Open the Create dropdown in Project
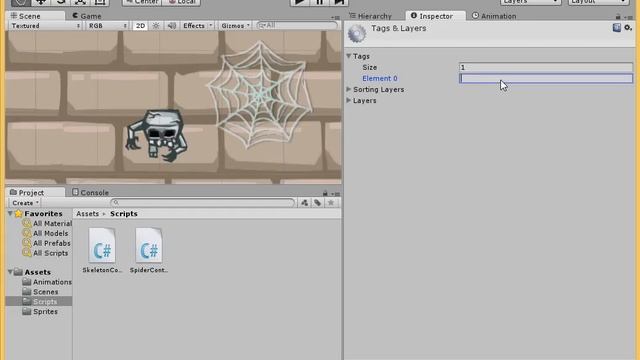Screen dimensions: 640x360 pyautogui.click(x=25, y=203)
